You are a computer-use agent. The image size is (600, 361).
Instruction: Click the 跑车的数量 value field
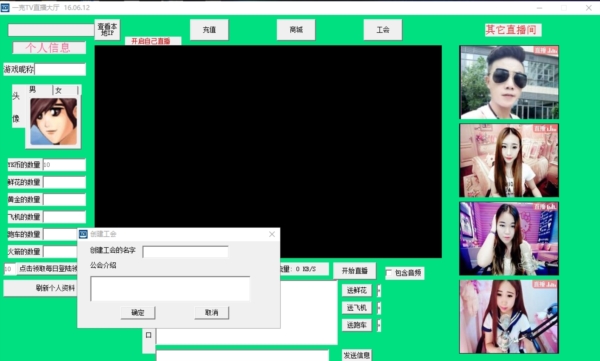click(x=60, y=234)
